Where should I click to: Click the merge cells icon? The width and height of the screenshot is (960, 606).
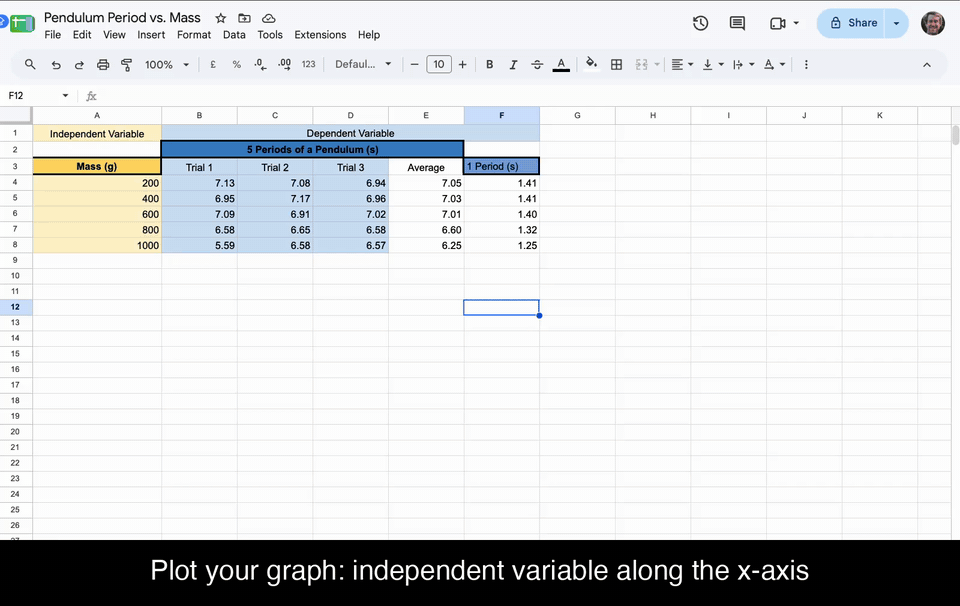click(642, 64)
